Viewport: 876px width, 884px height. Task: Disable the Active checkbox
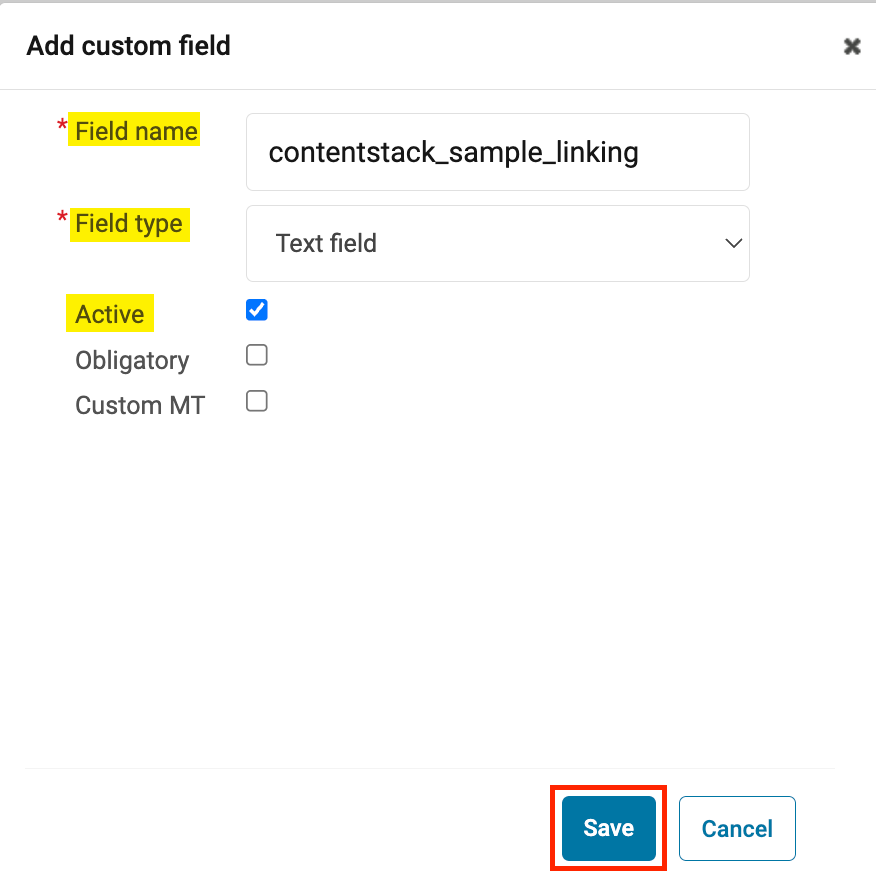pos(256,310)
